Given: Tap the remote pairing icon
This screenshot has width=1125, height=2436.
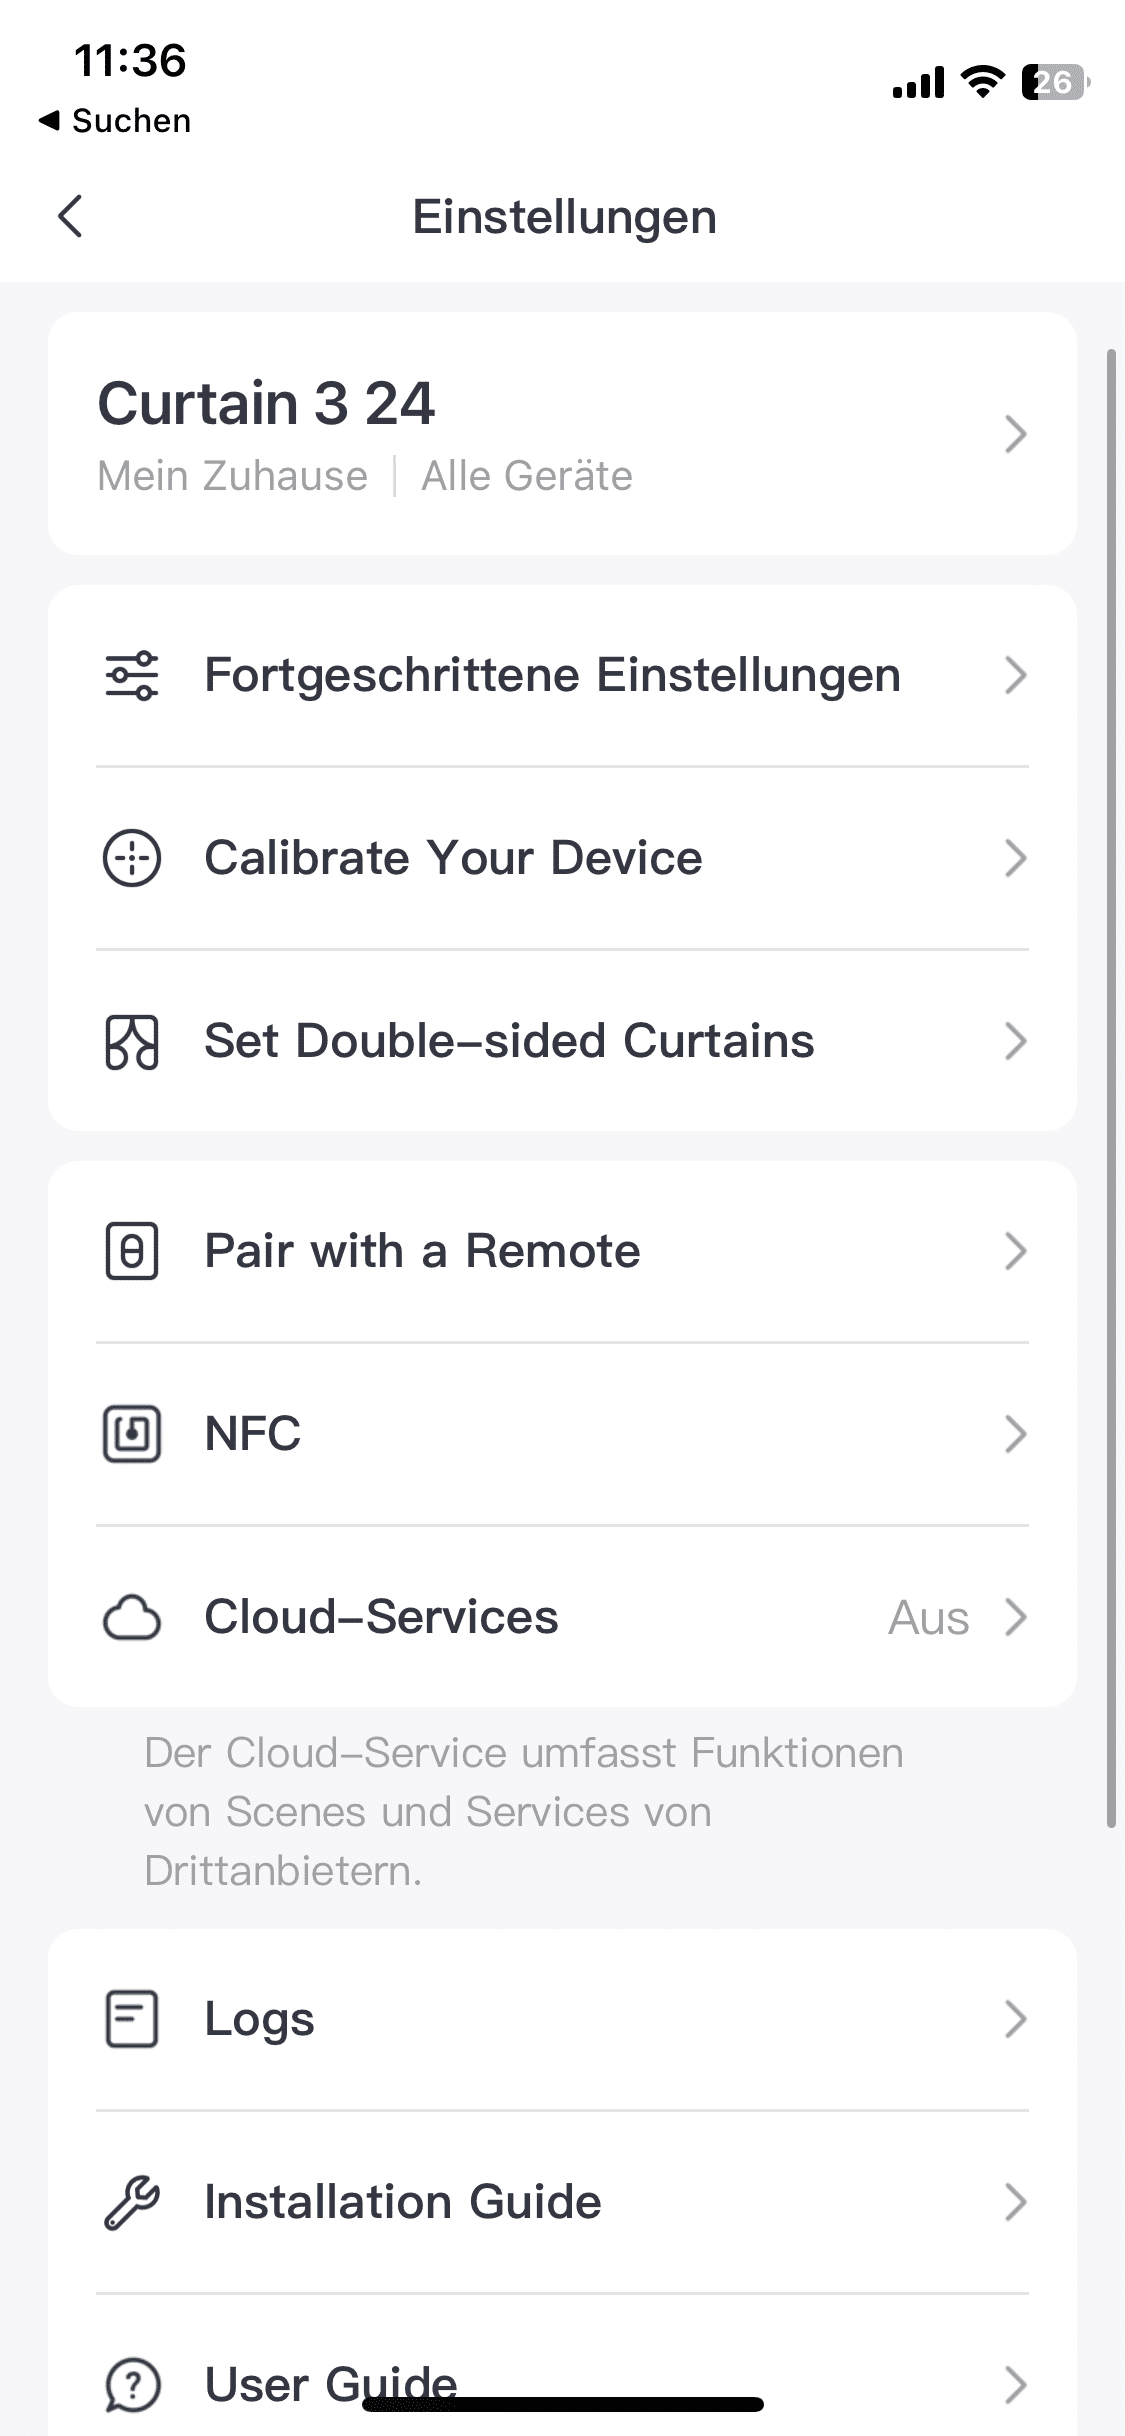Looking at the screenshot, I should click(x=132, y=1251).
